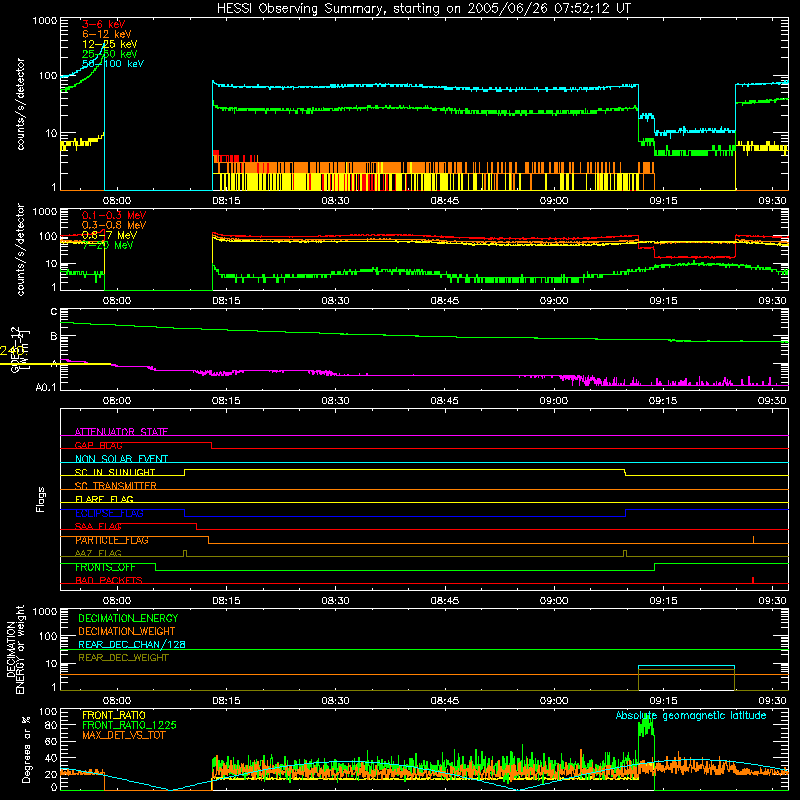Click '09:15' tick under the GOES panel
The image size is (800, 800).
point(663,401)
